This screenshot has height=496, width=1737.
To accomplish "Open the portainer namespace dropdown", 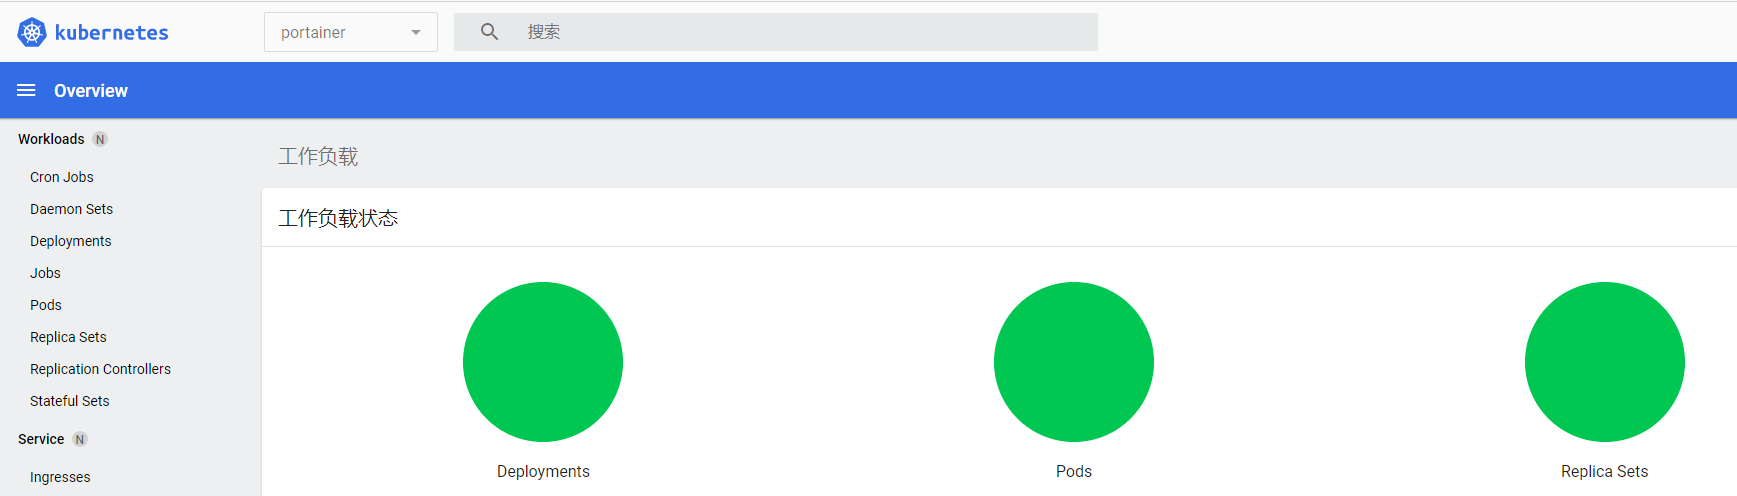I will coord(340,32).
